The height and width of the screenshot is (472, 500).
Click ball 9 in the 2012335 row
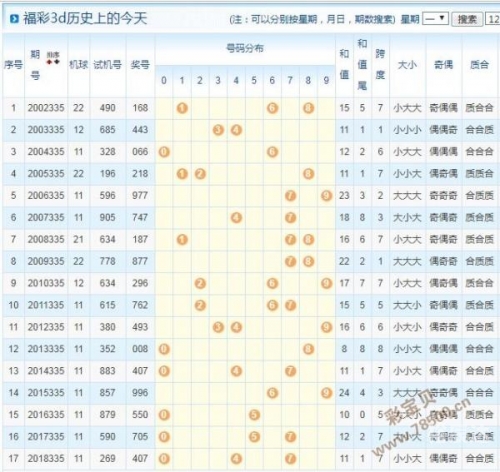[x=327, y=327]
